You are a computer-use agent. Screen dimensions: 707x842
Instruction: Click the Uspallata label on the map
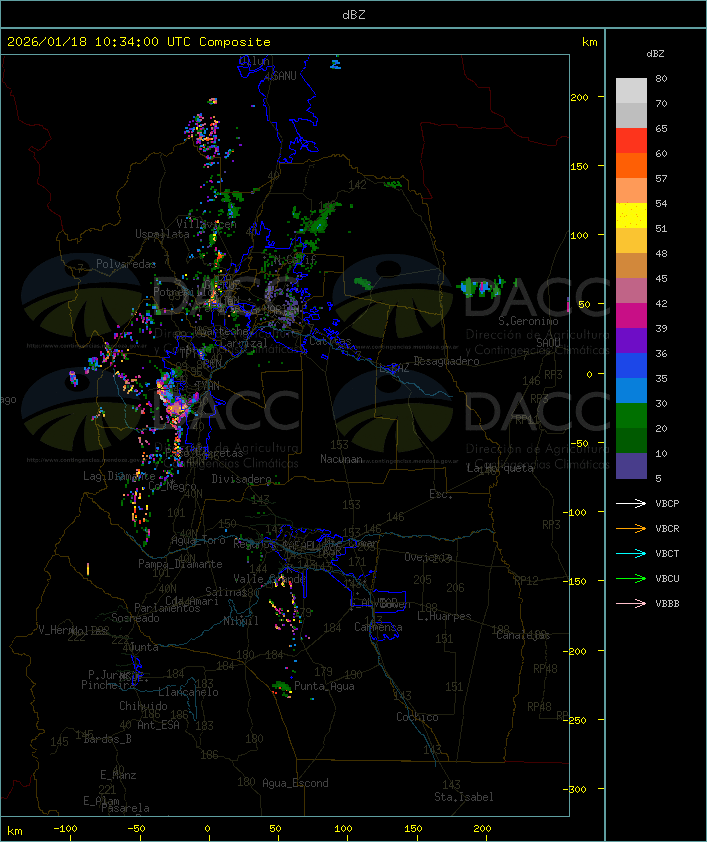click(162, 234)
